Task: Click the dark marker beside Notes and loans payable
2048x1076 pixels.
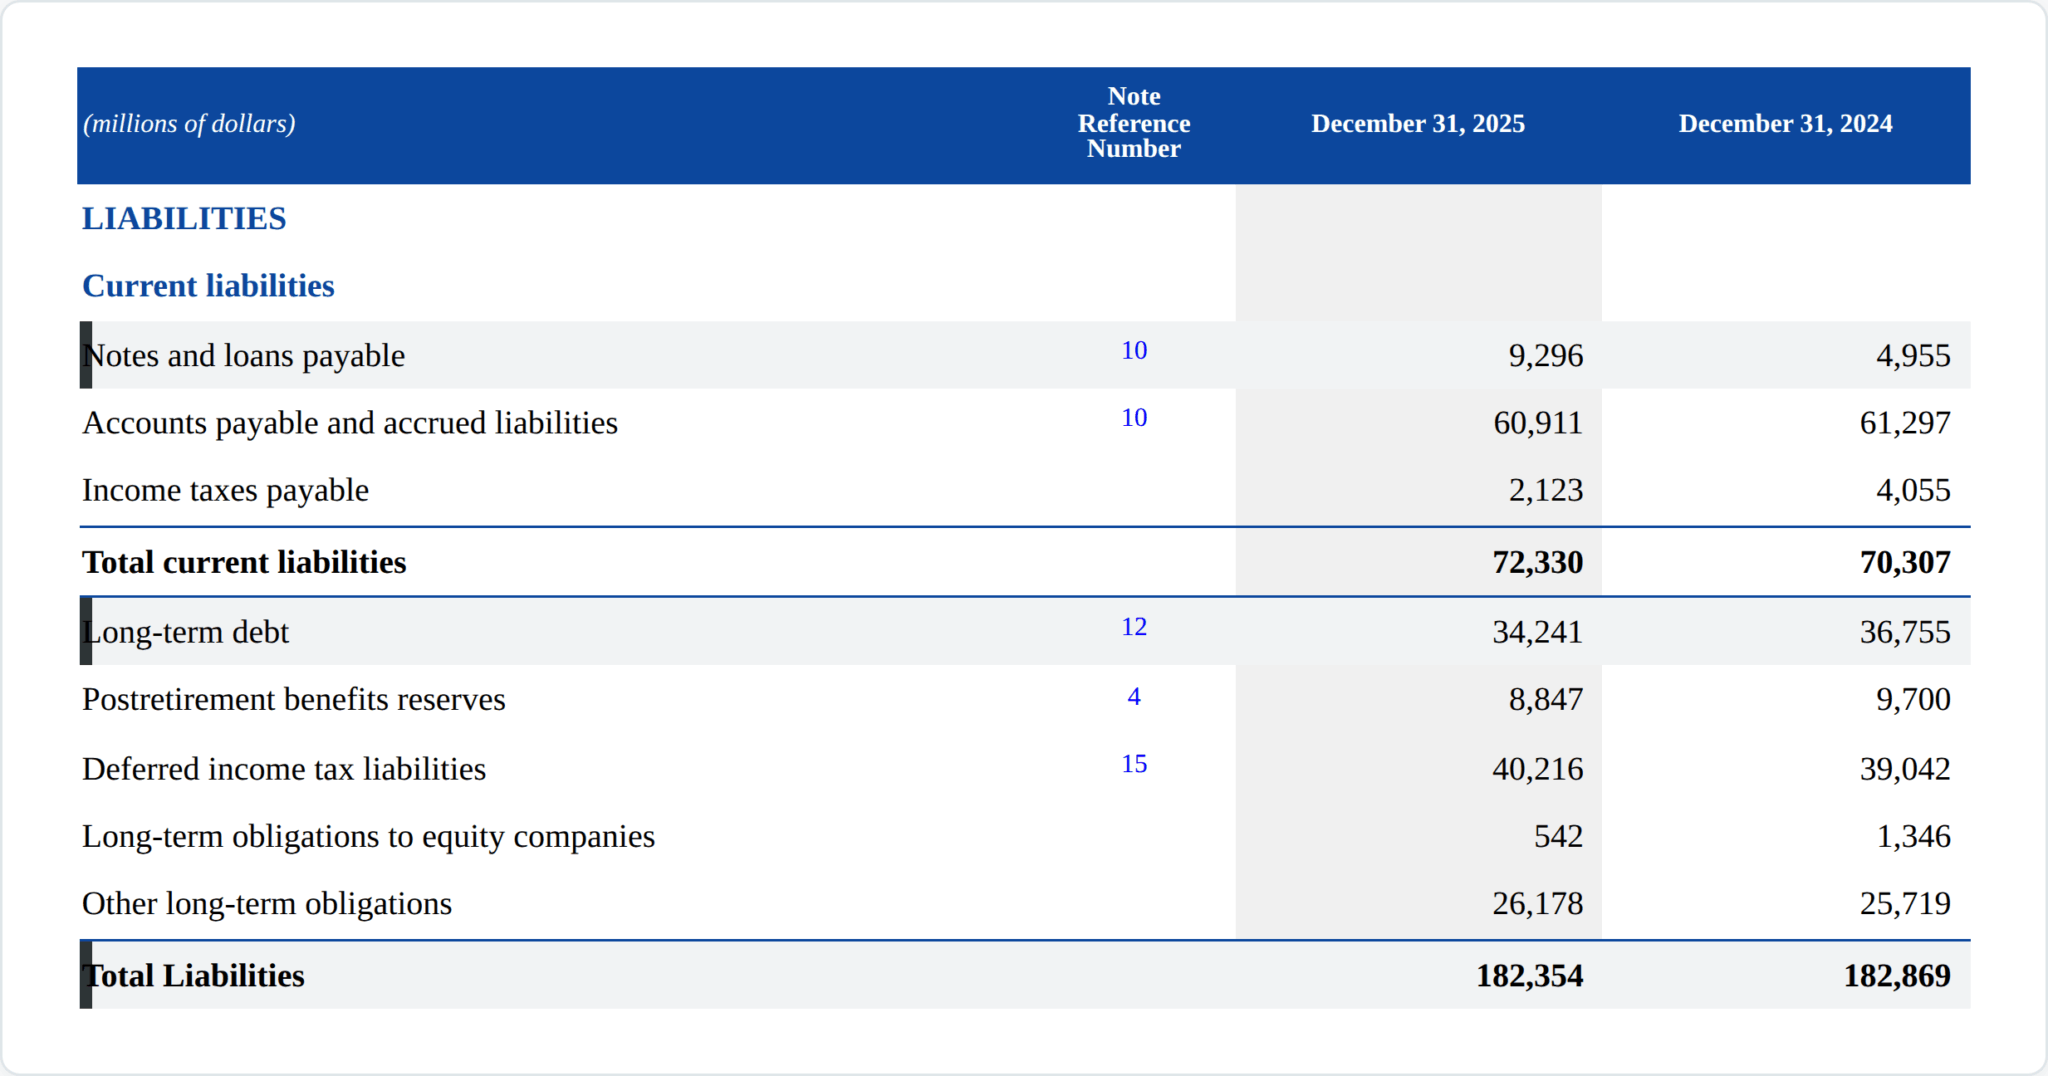Action: coord(86,355)
